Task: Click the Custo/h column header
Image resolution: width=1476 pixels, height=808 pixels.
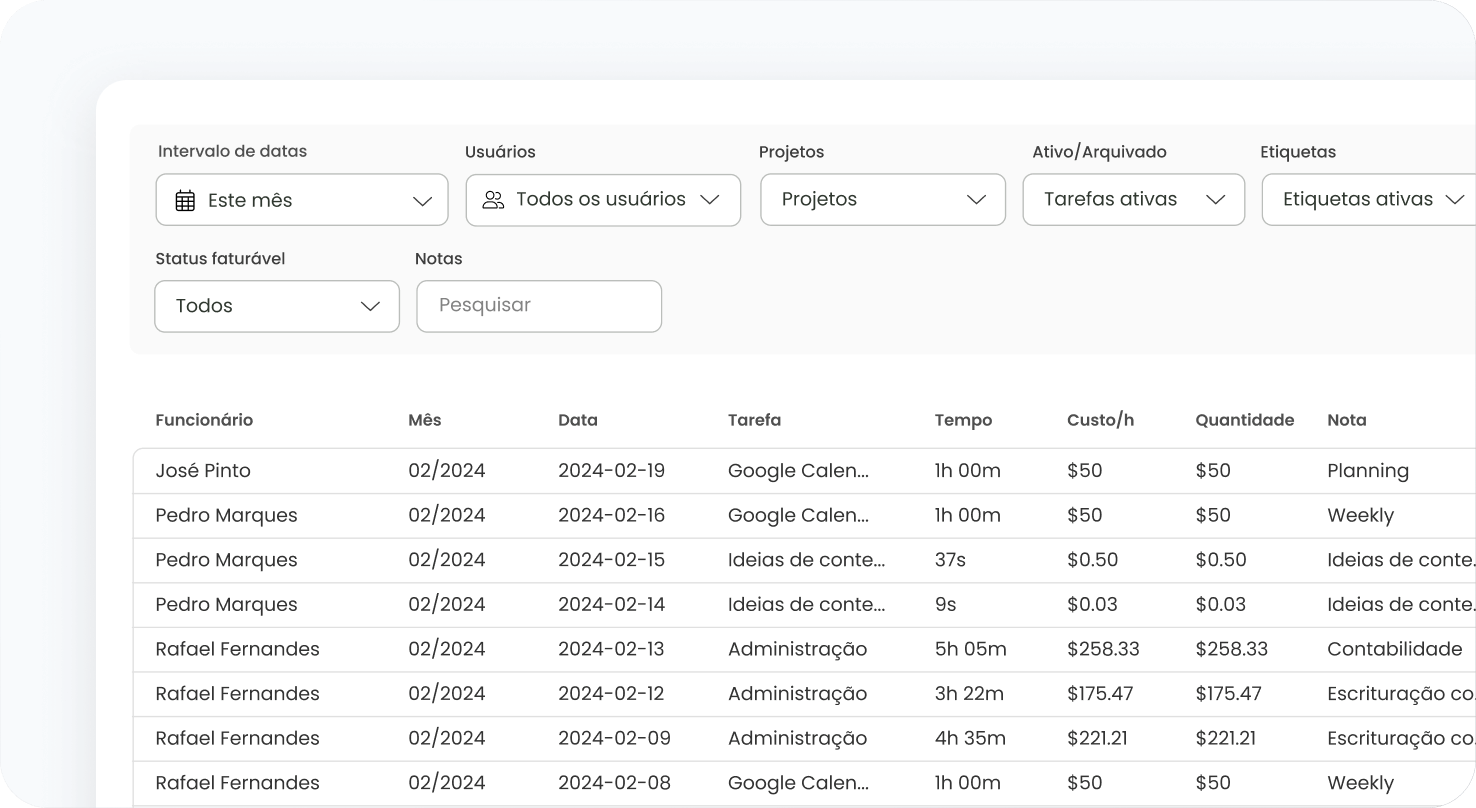Action: click(1100, 420)
